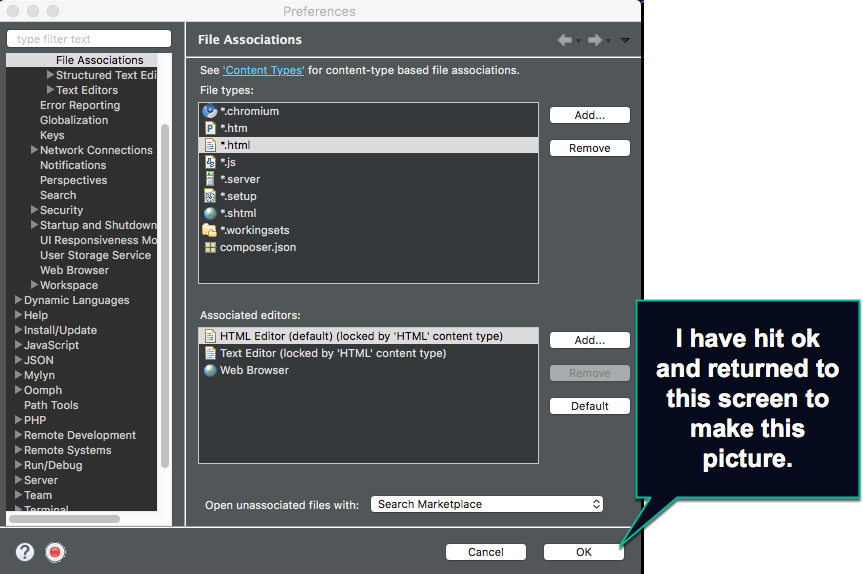Select 'Web Browser' in Associated editors list

(368, 370)
